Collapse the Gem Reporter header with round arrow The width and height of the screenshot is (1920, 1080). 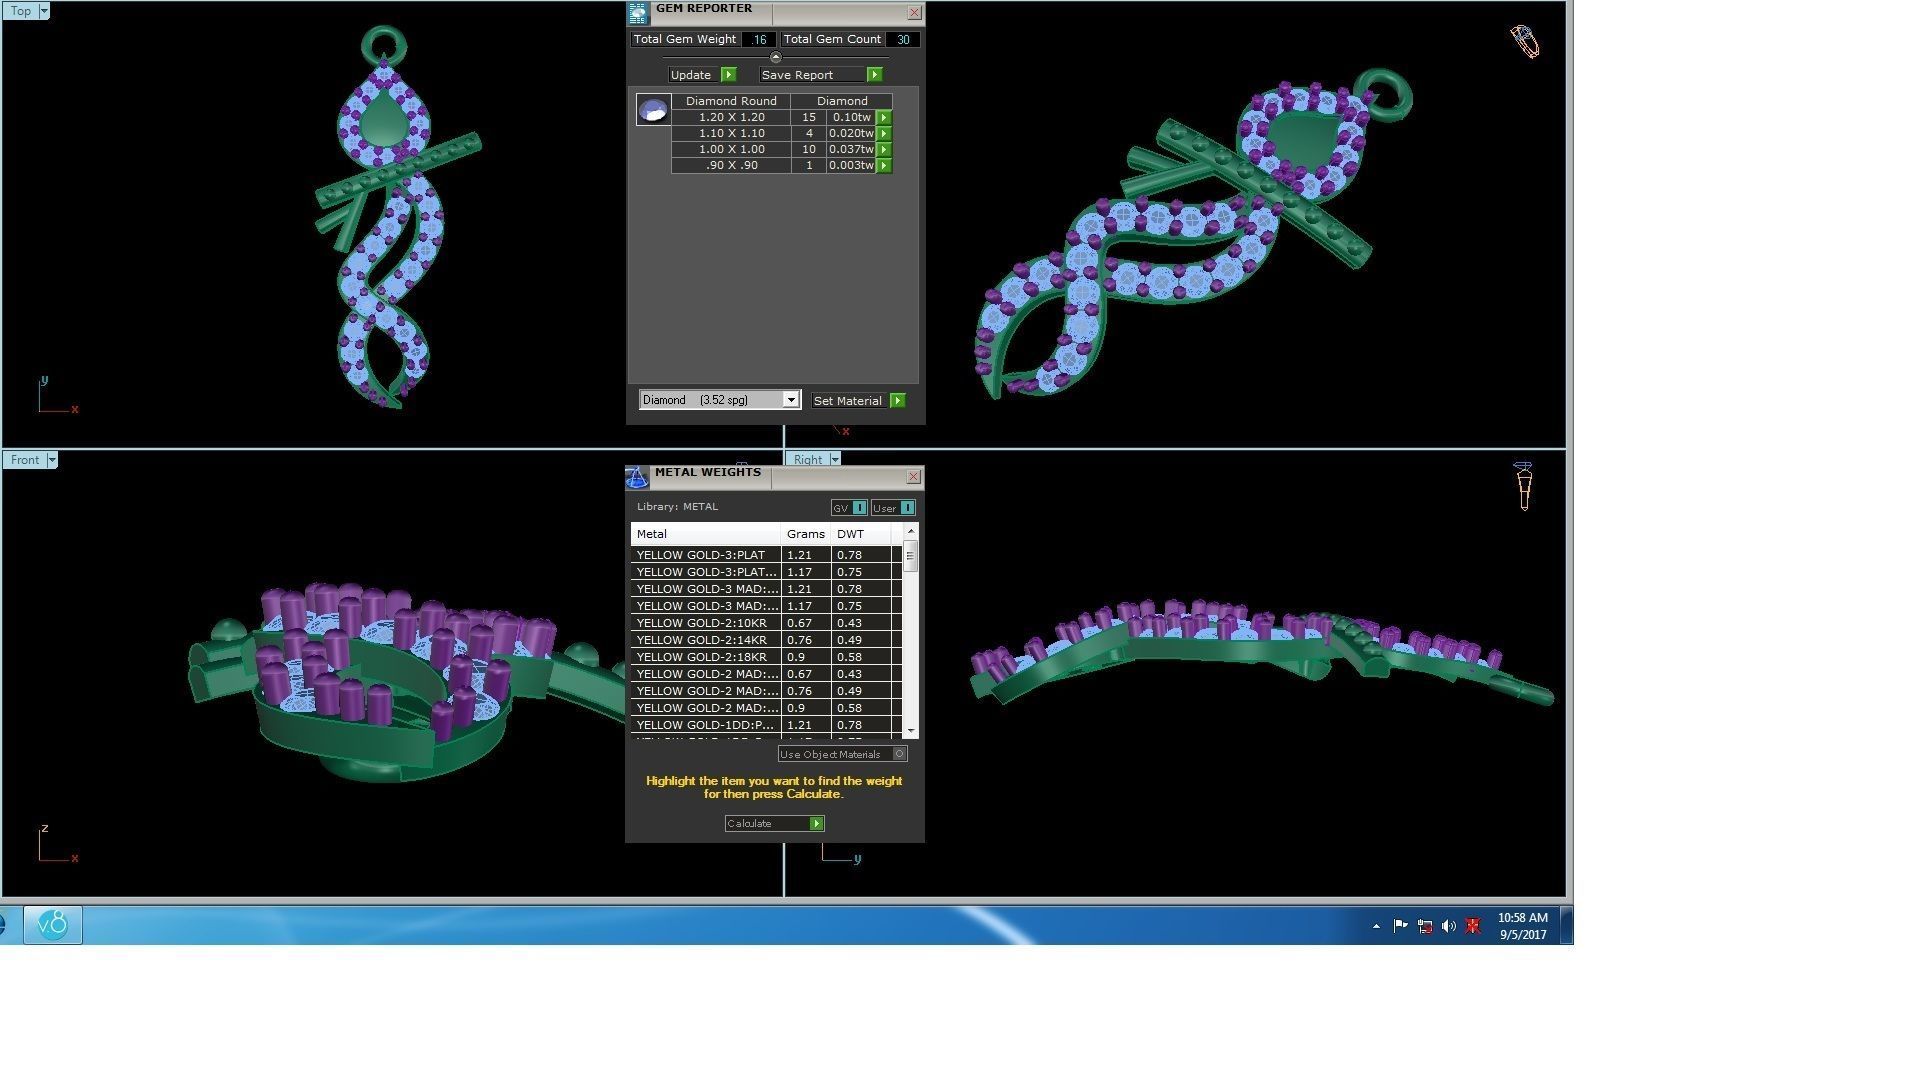click(775, 57)
